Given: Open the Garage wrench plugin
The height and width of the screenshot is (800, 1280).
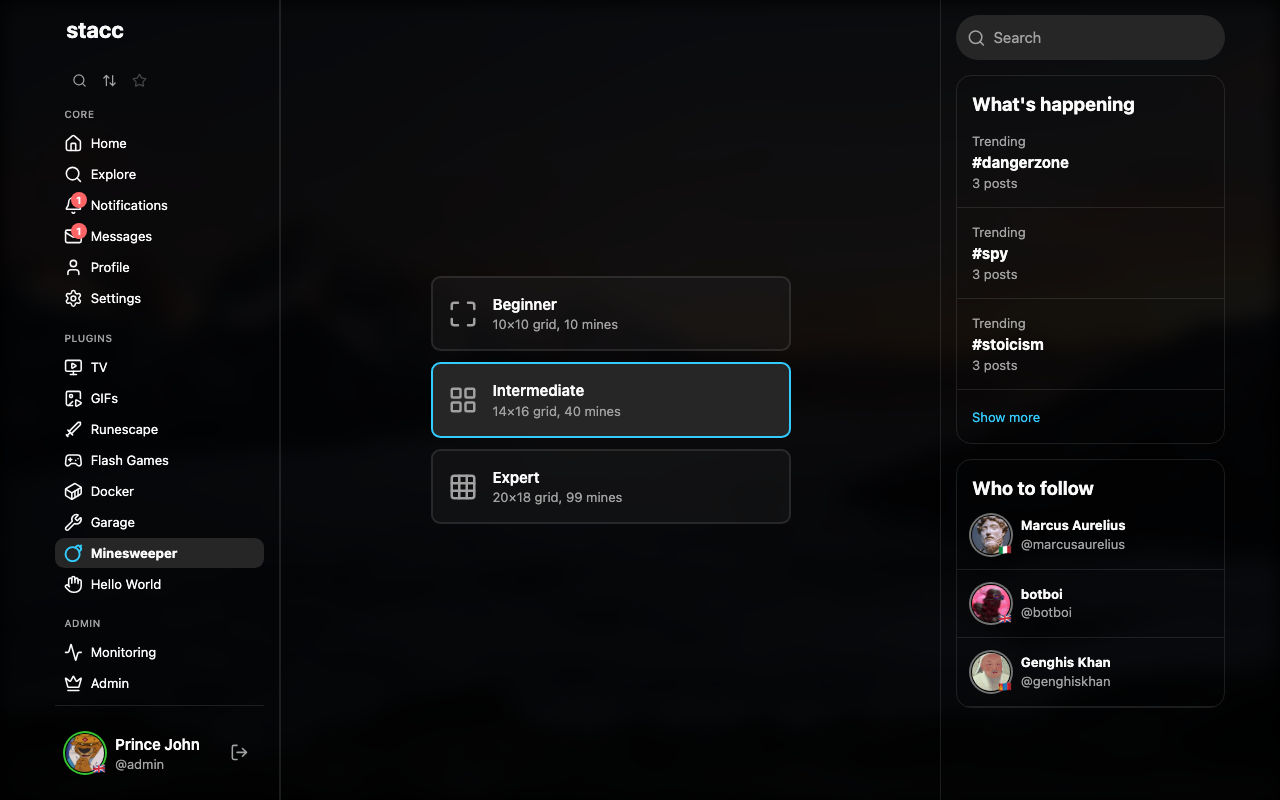Looking at the screenshot, I should 112,522.
